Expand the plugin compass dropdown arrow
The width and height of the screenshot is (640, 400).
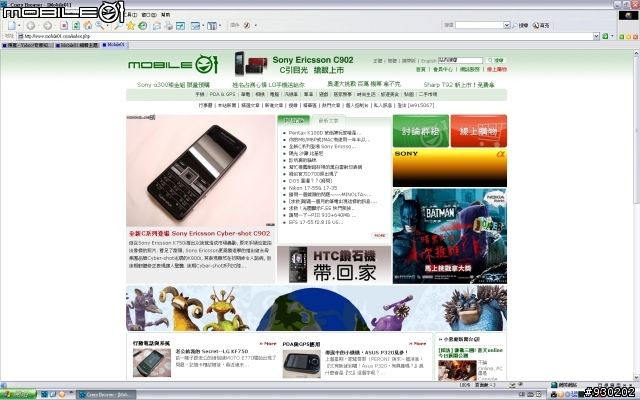256,25
